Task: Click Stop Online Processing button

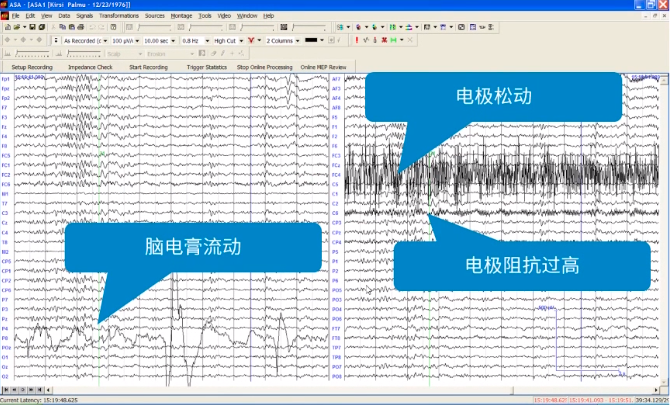Action: pyautogui.click(x=264, y=67)
